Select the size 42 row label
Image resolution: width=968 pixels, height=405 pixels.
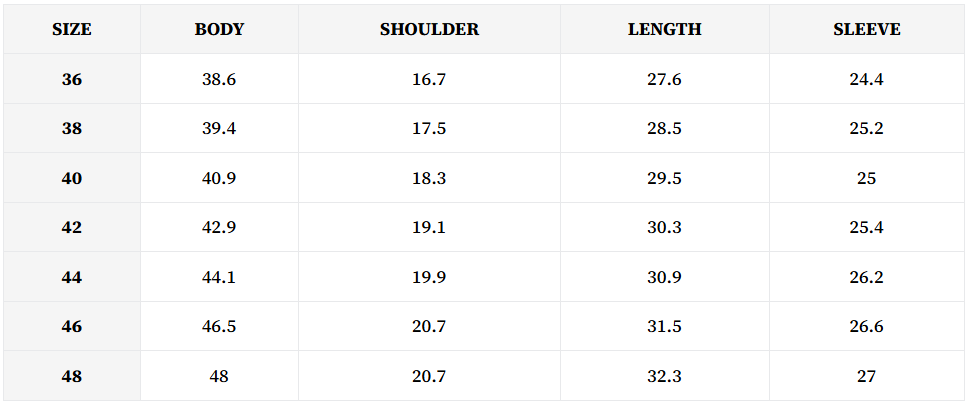72,228
